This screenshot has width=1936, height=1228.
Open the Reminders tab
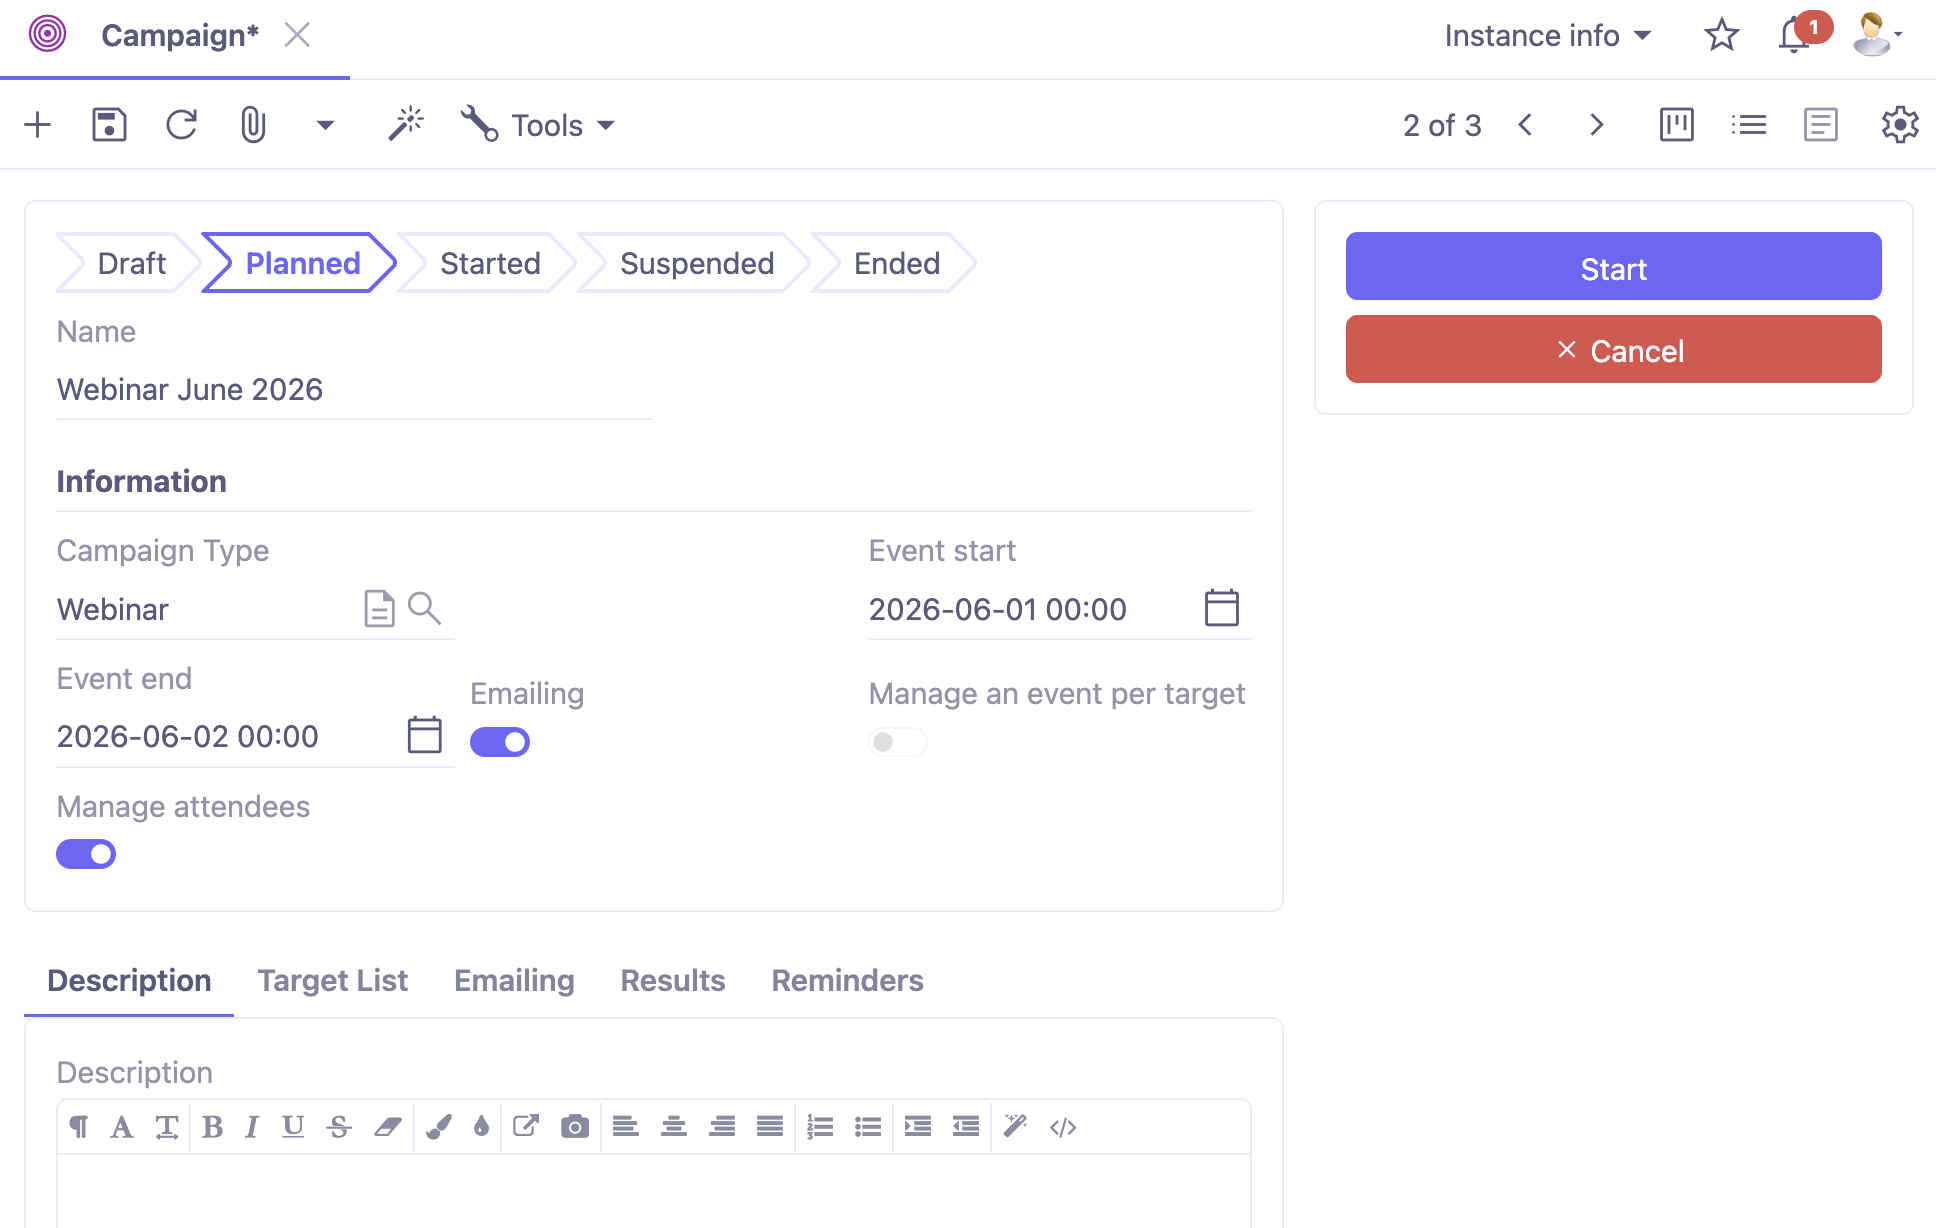[x=846, y=980]
